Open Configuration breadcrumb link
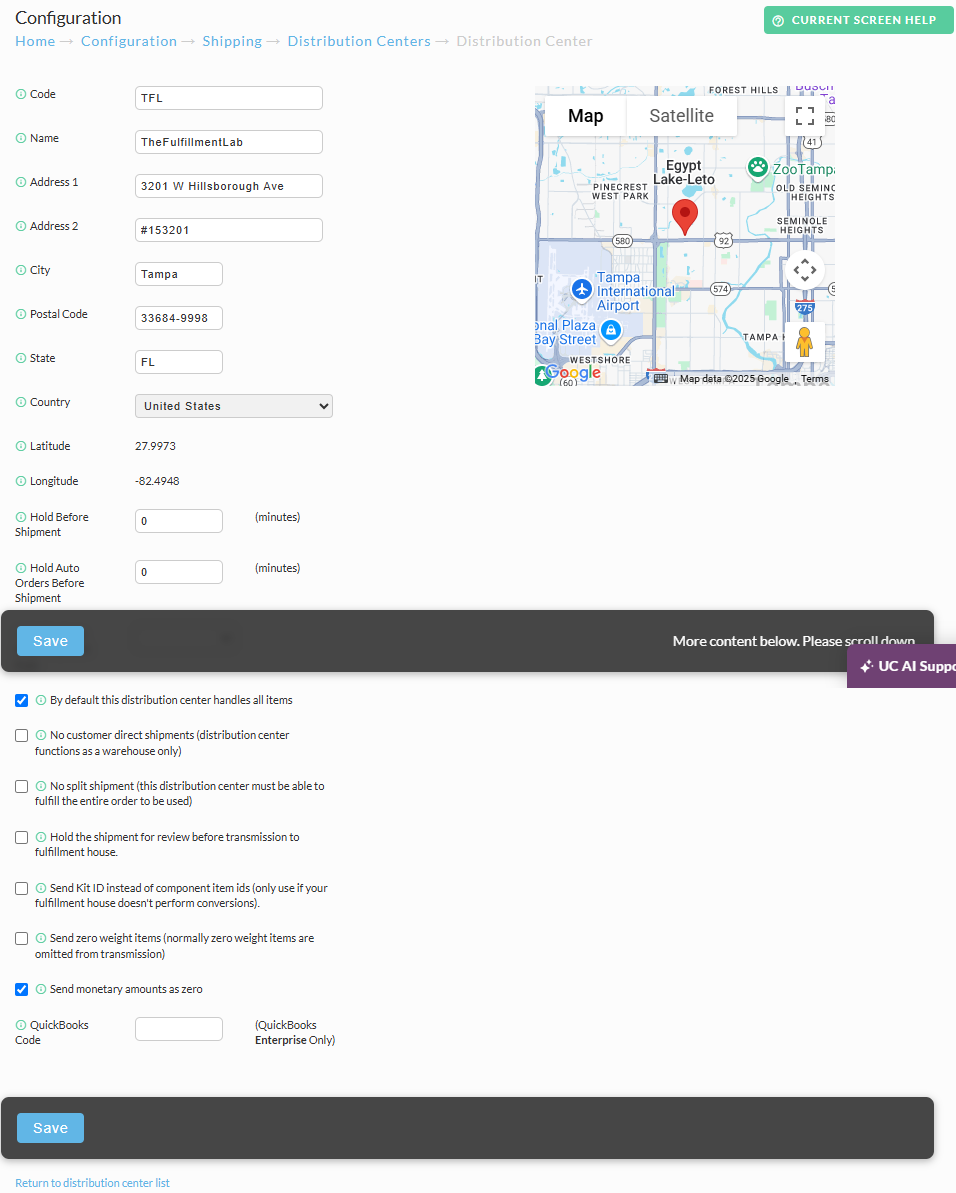956x1193 pixels. click(x=129, y=41)
